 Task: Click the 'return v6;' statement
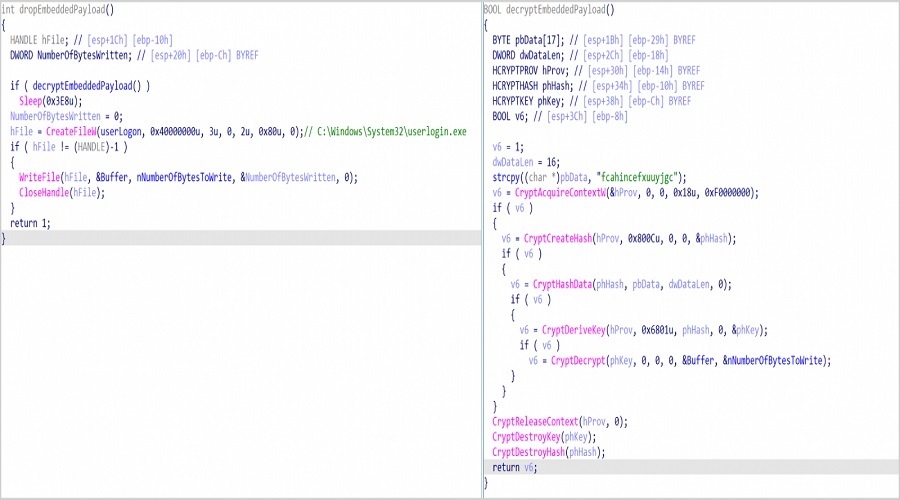514,467
